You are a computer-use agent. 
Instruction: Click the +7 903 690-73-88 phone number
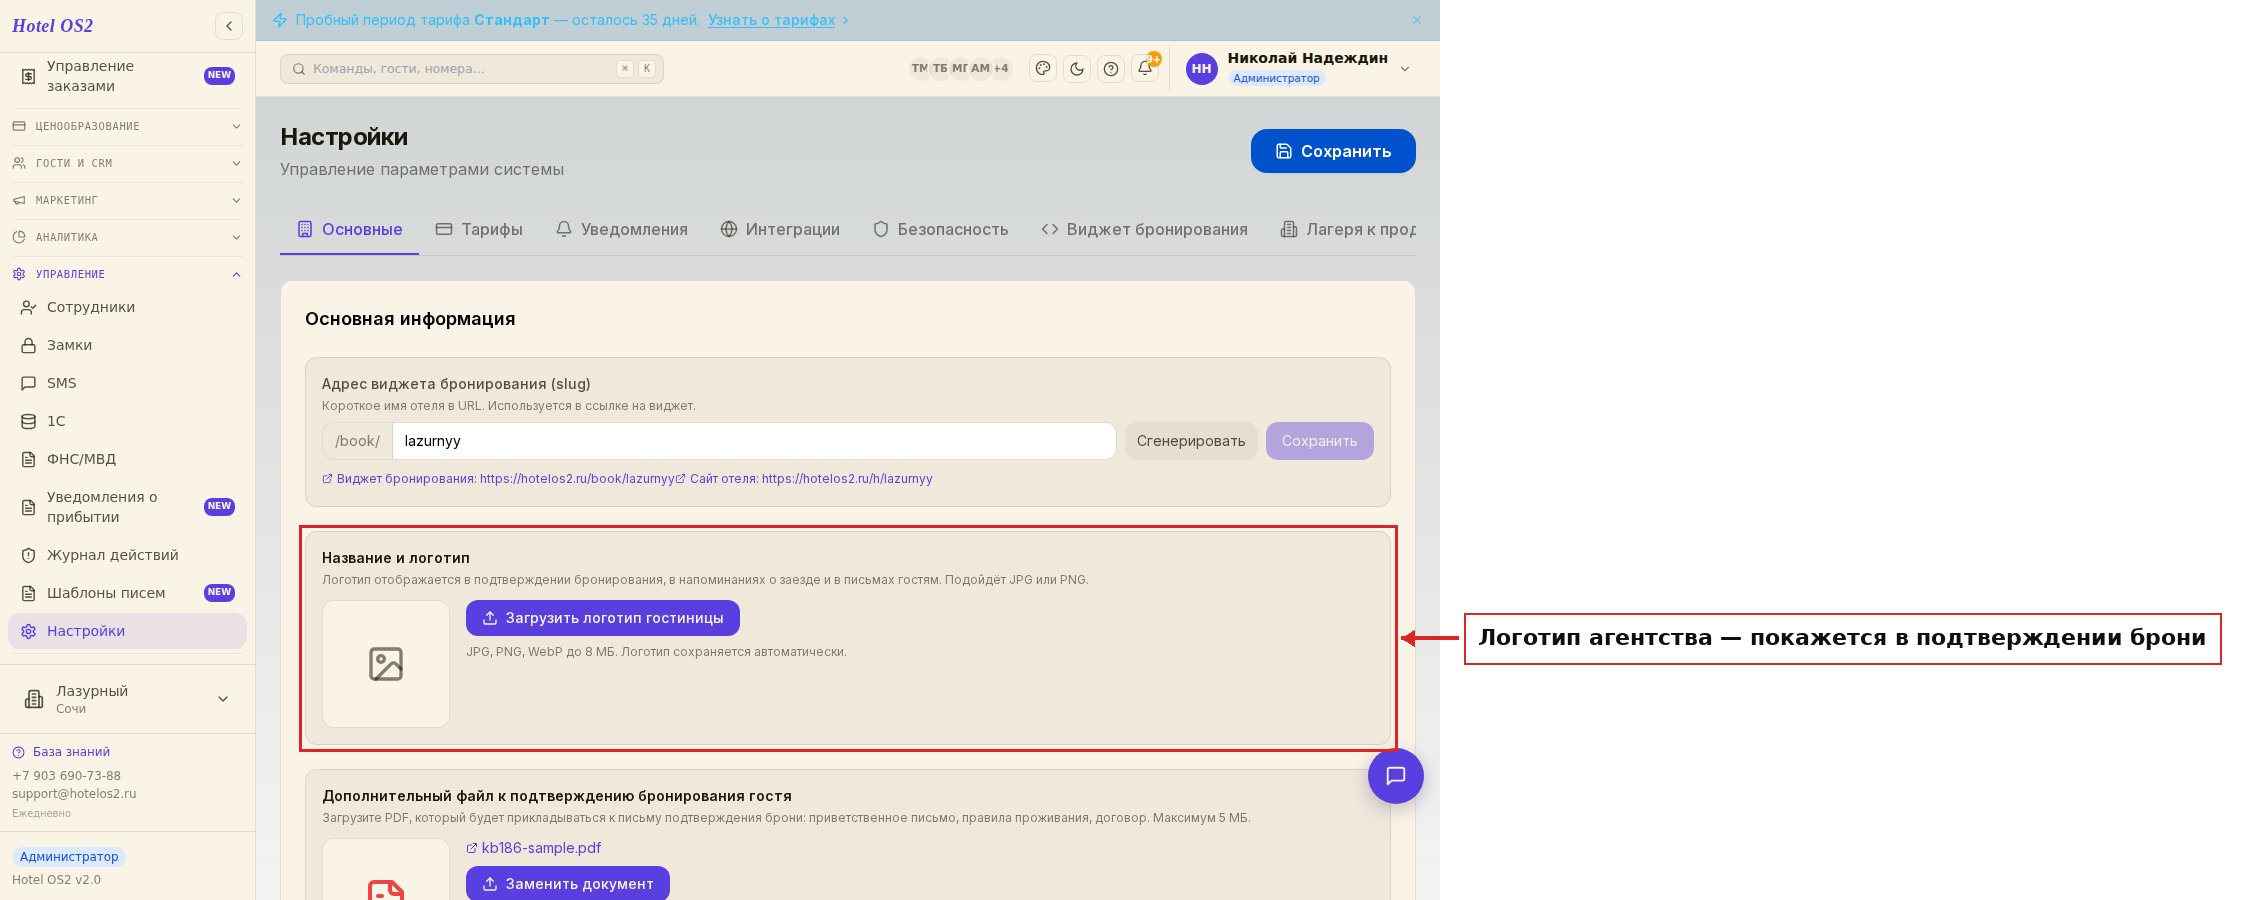tap(66, 776)
